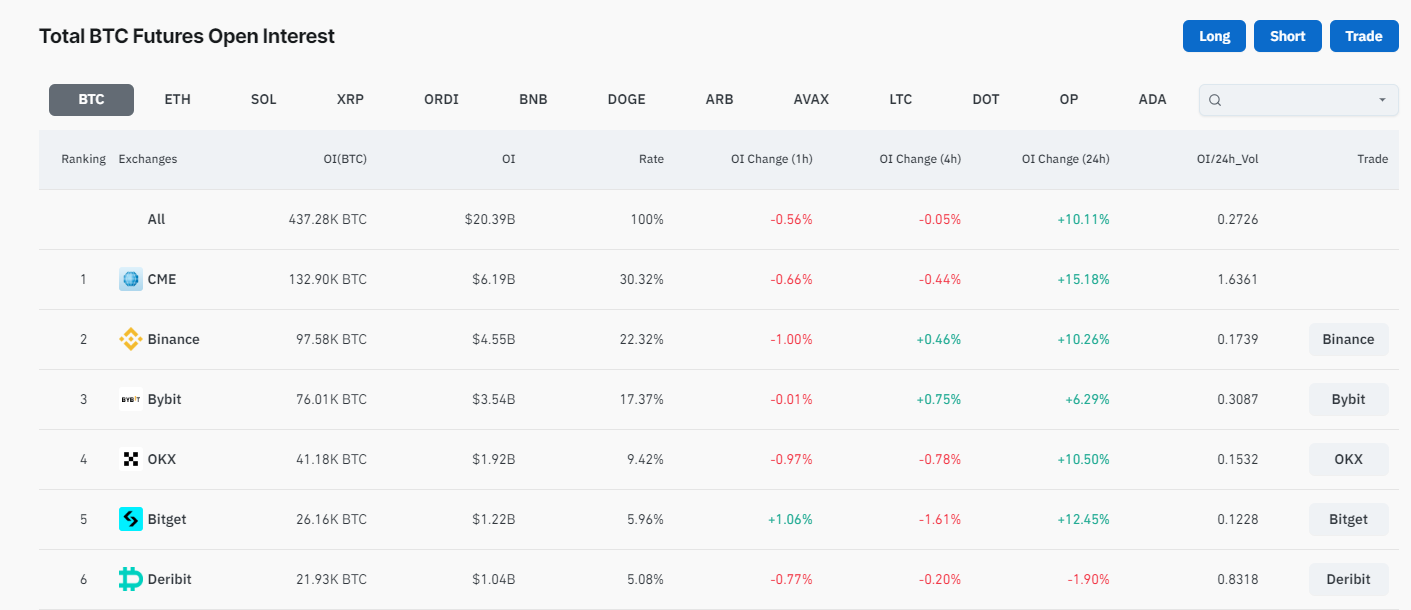Viewport: 1411px width, 610px height.
Task: Choose the DOGE coin tab
Action: point(626,99)
